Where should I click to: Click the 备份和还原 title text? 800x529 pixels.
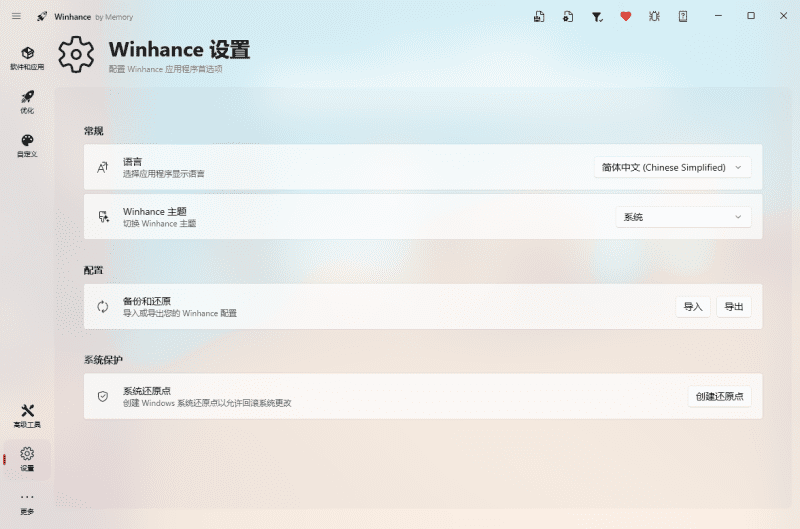(x=146, y=301)
